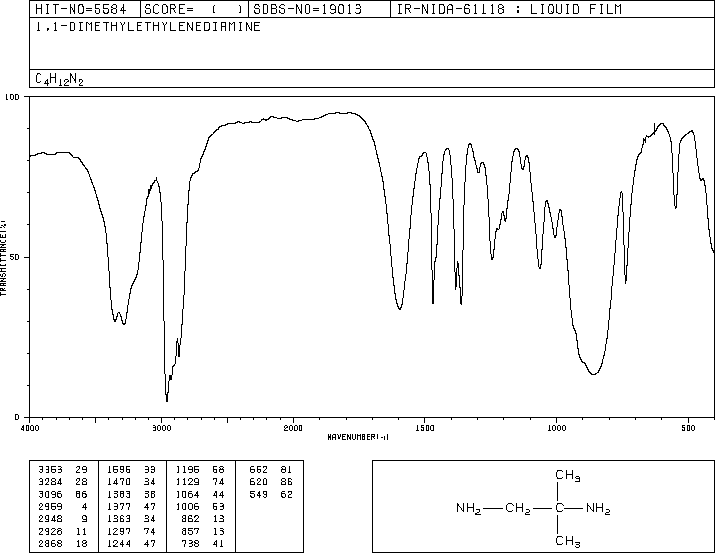Select peak entry 1377 in the table
Image resolution: width=715 pixels, height=553 pixels.
coord(131,506)
